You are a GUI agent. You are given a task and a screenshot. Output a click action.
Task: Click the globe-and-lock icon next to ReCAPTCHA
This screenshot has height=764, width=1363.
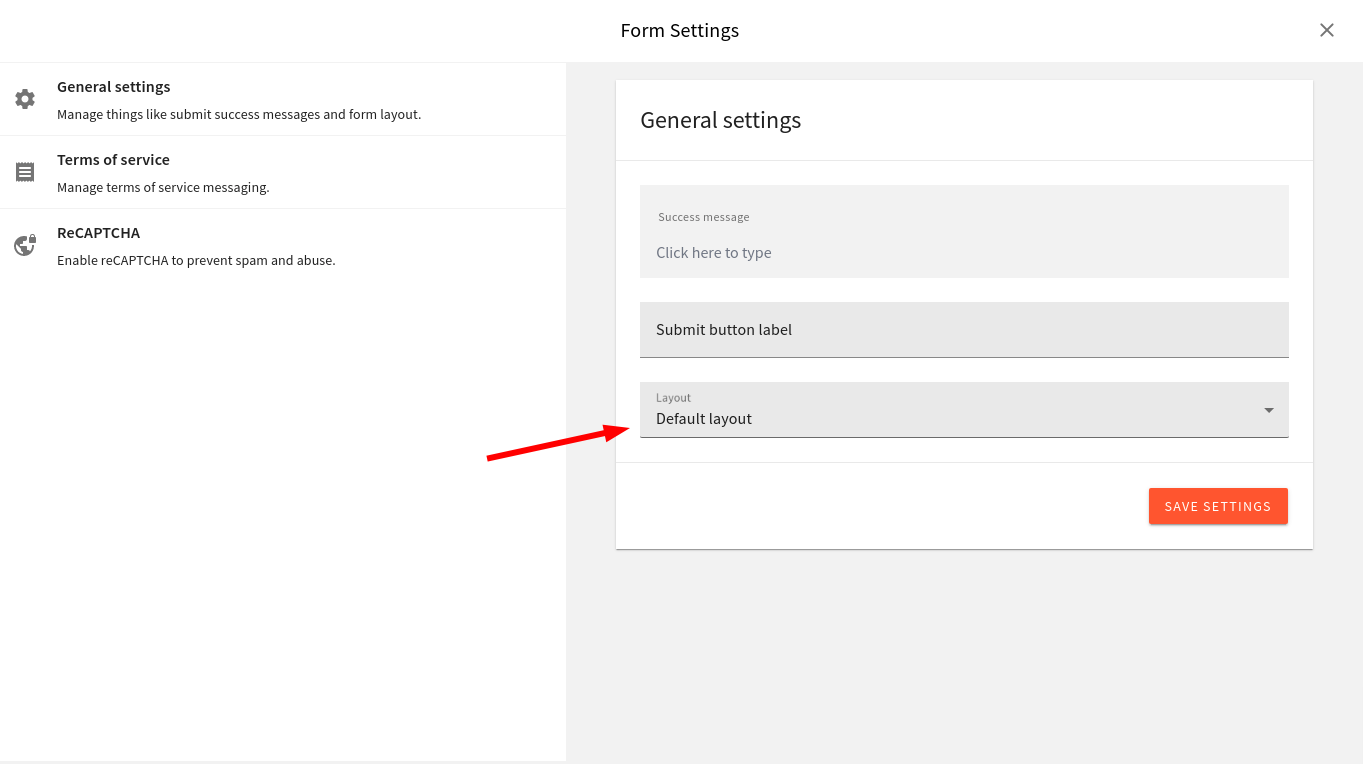point(25,244)
